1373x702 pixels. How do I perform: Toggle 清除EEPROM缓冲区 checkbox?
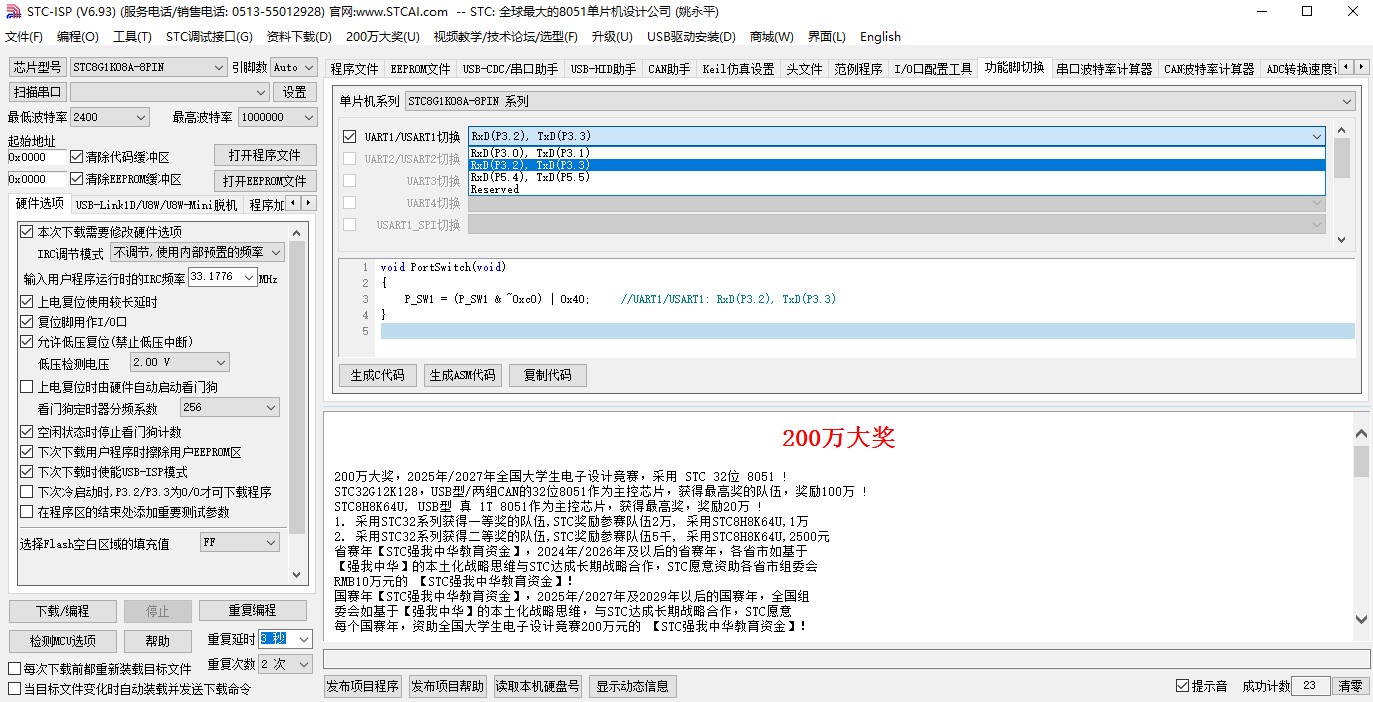(x=76, y=179)
